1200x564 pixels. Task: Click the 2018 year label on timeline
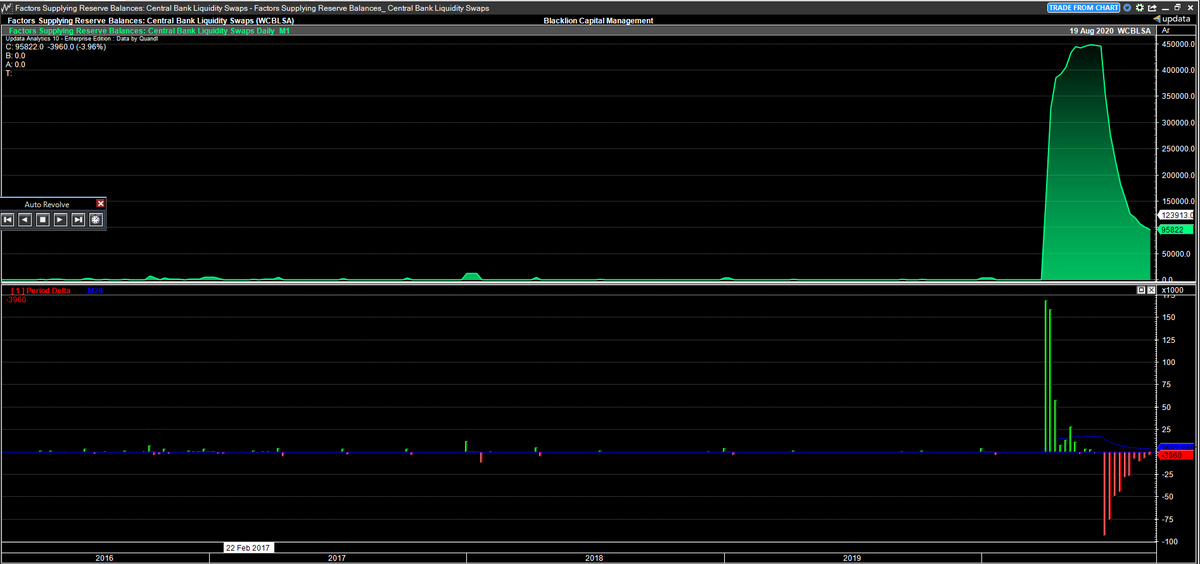point(594,557)
